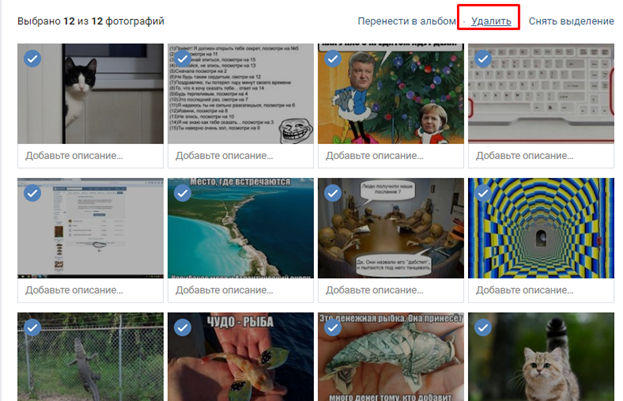The width and height of the screenshot is (623, 401).
Task: Uncheck the standing kitten photo checkmark
Action: coord(483,327)
